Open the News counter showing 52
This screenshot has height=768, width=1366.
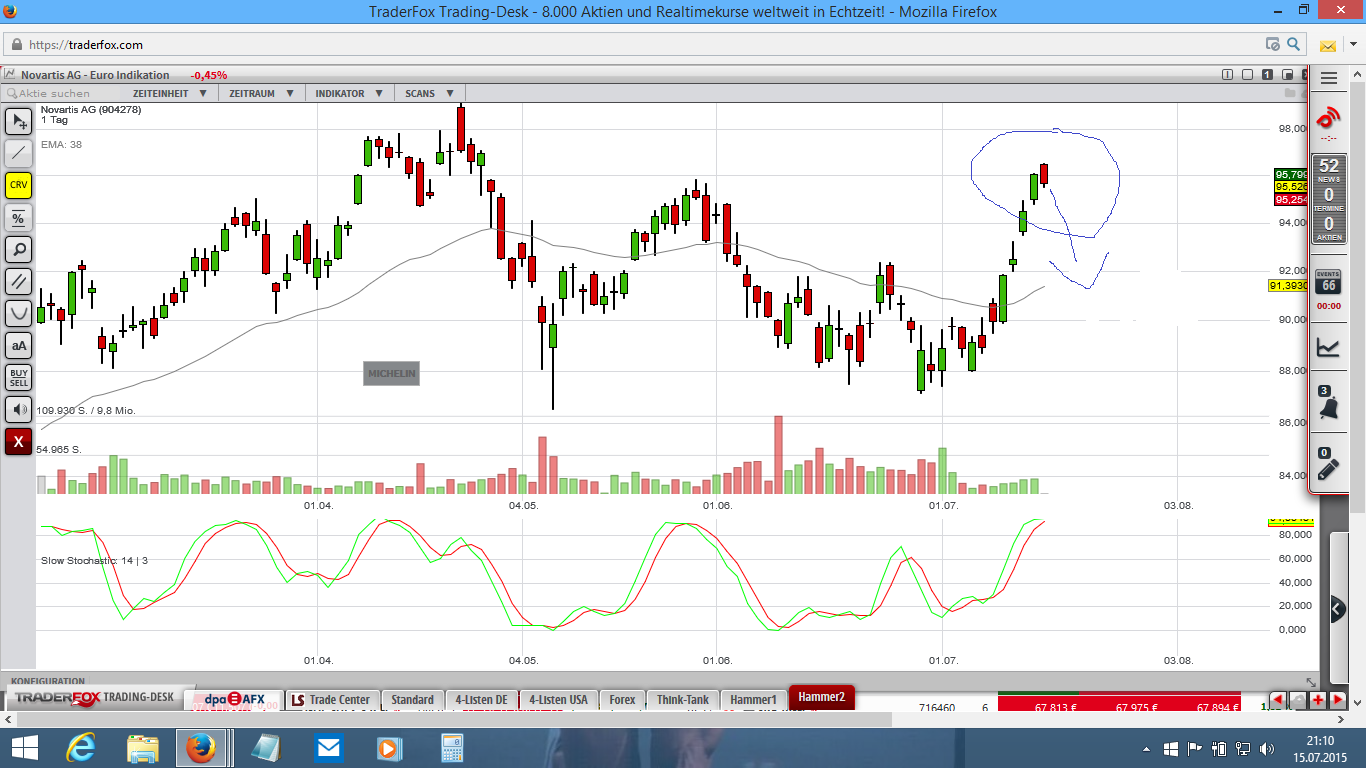pos(1329,169)
